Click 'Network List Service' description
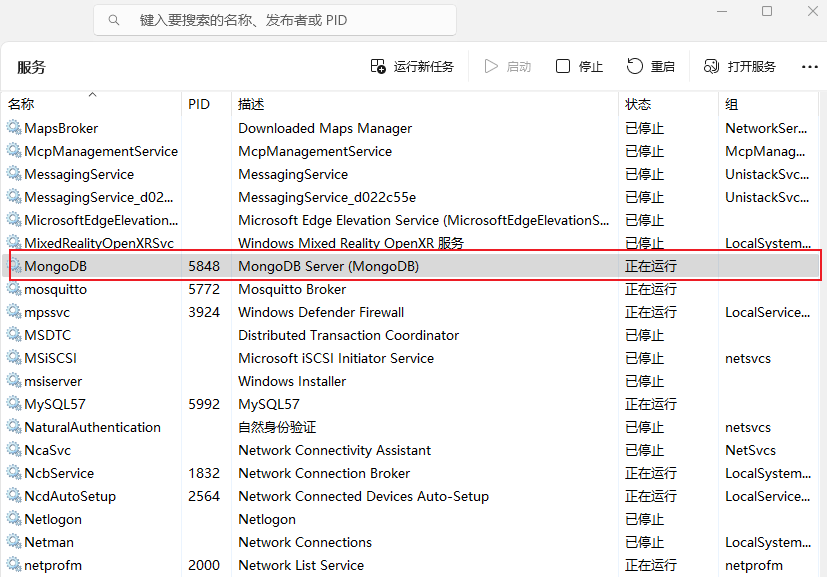Viewport: 827px width, 577px height. pos(301,565)
